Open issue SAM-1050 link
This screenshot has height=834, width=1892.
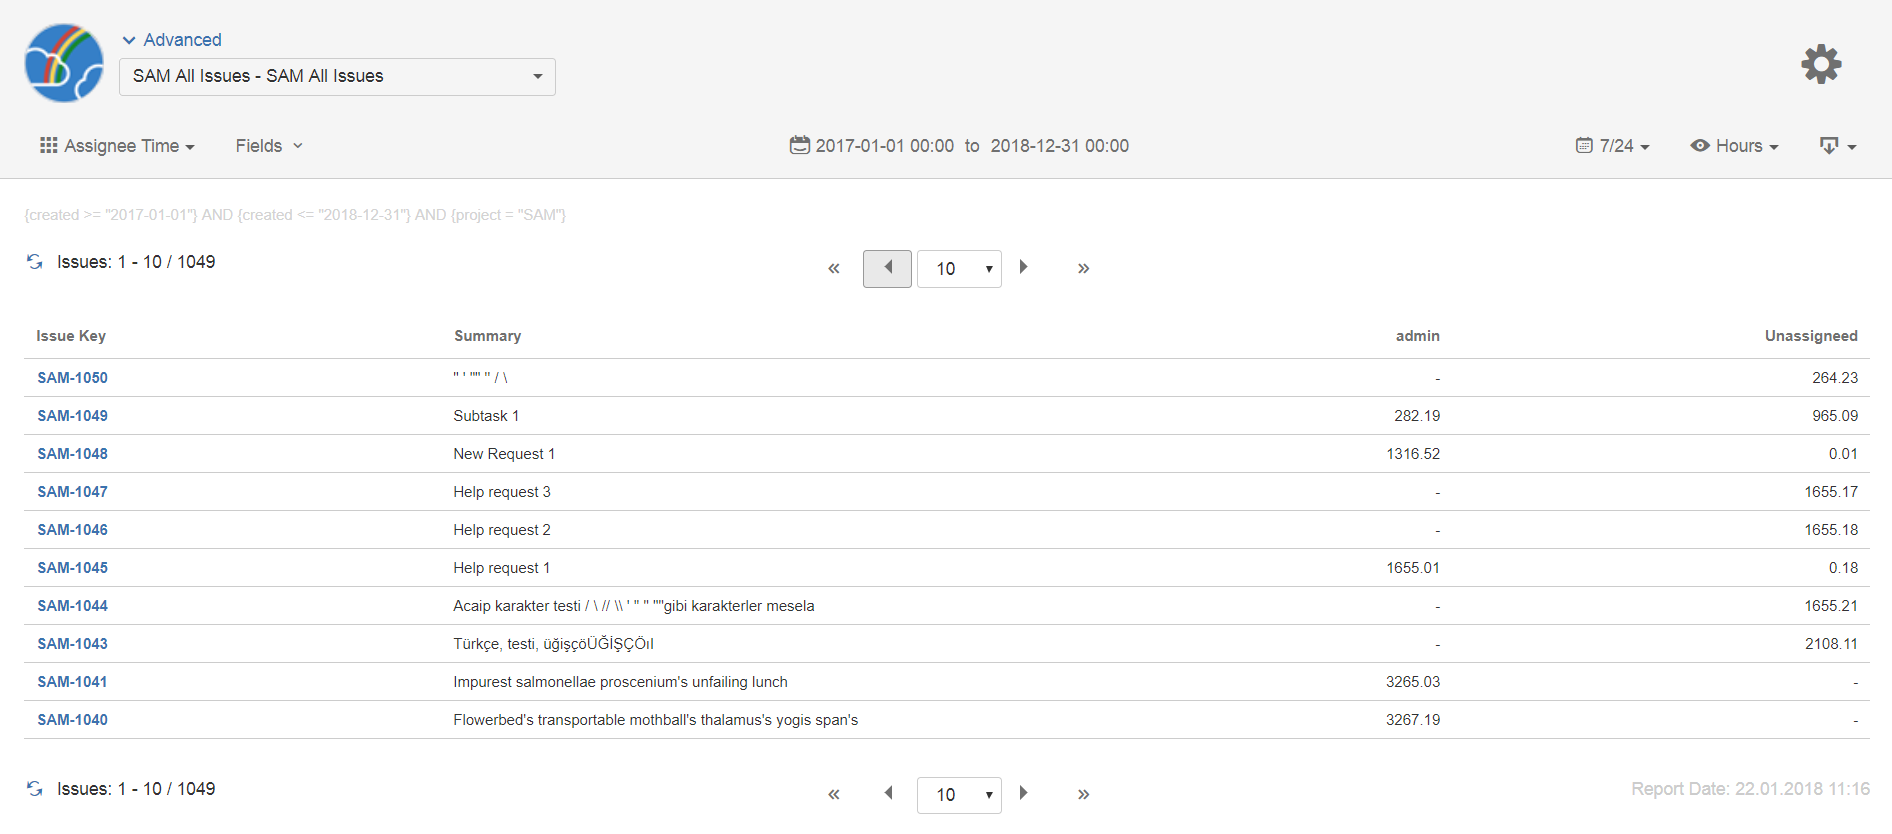[73, 378]
